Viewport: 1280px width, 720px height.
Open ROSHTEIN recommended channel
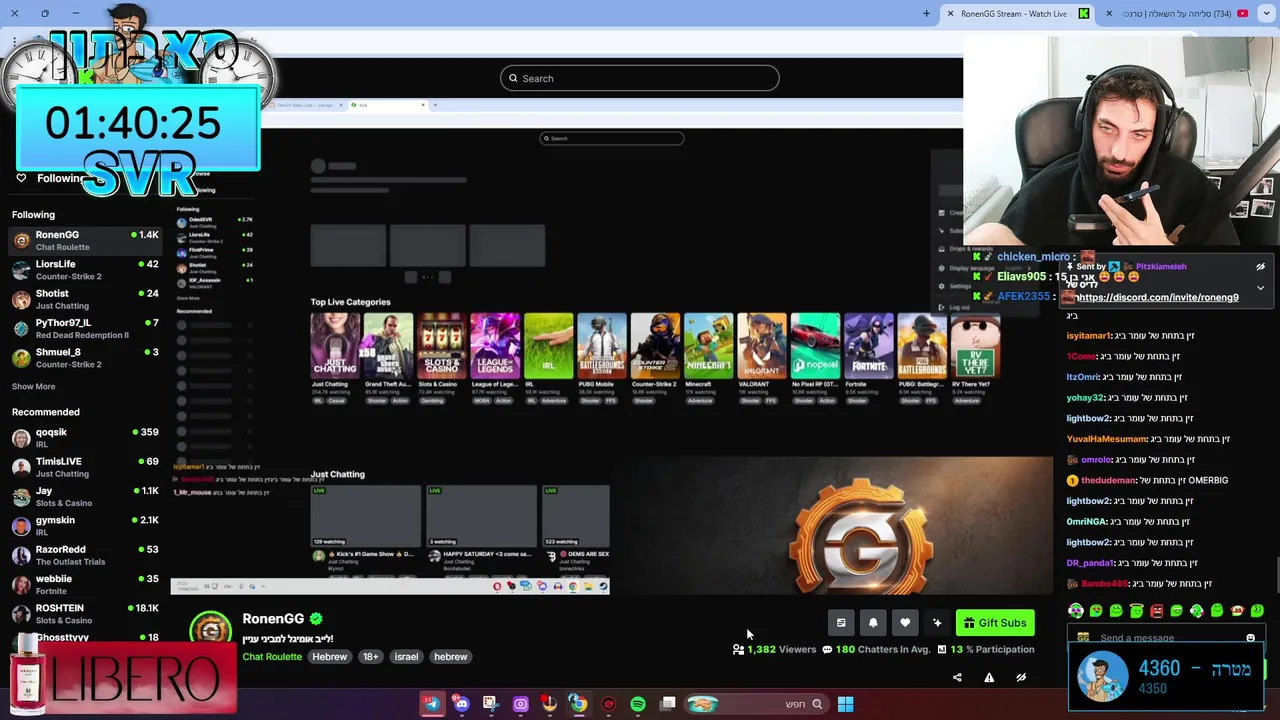pyautogui.click(x=85, y=613)
